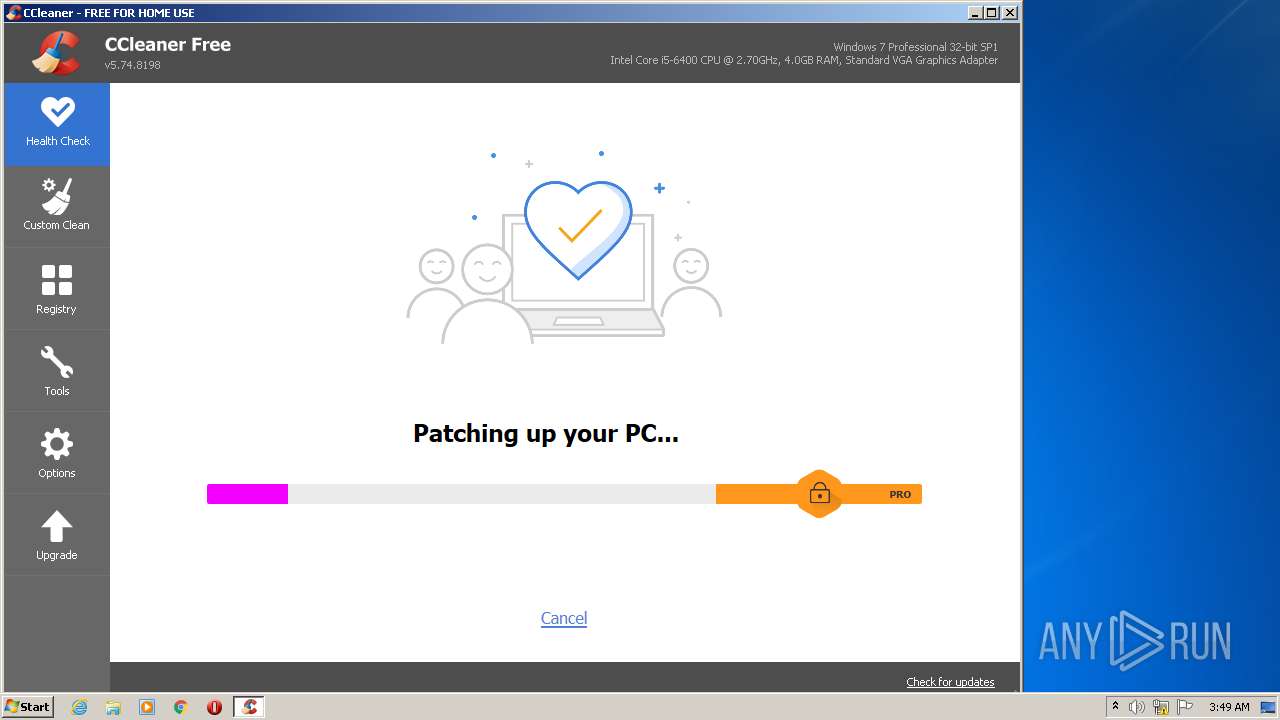This screenshot has height=720, width=1280.
Task: Open network status tray icon
Action: (x=1161, y=707)
